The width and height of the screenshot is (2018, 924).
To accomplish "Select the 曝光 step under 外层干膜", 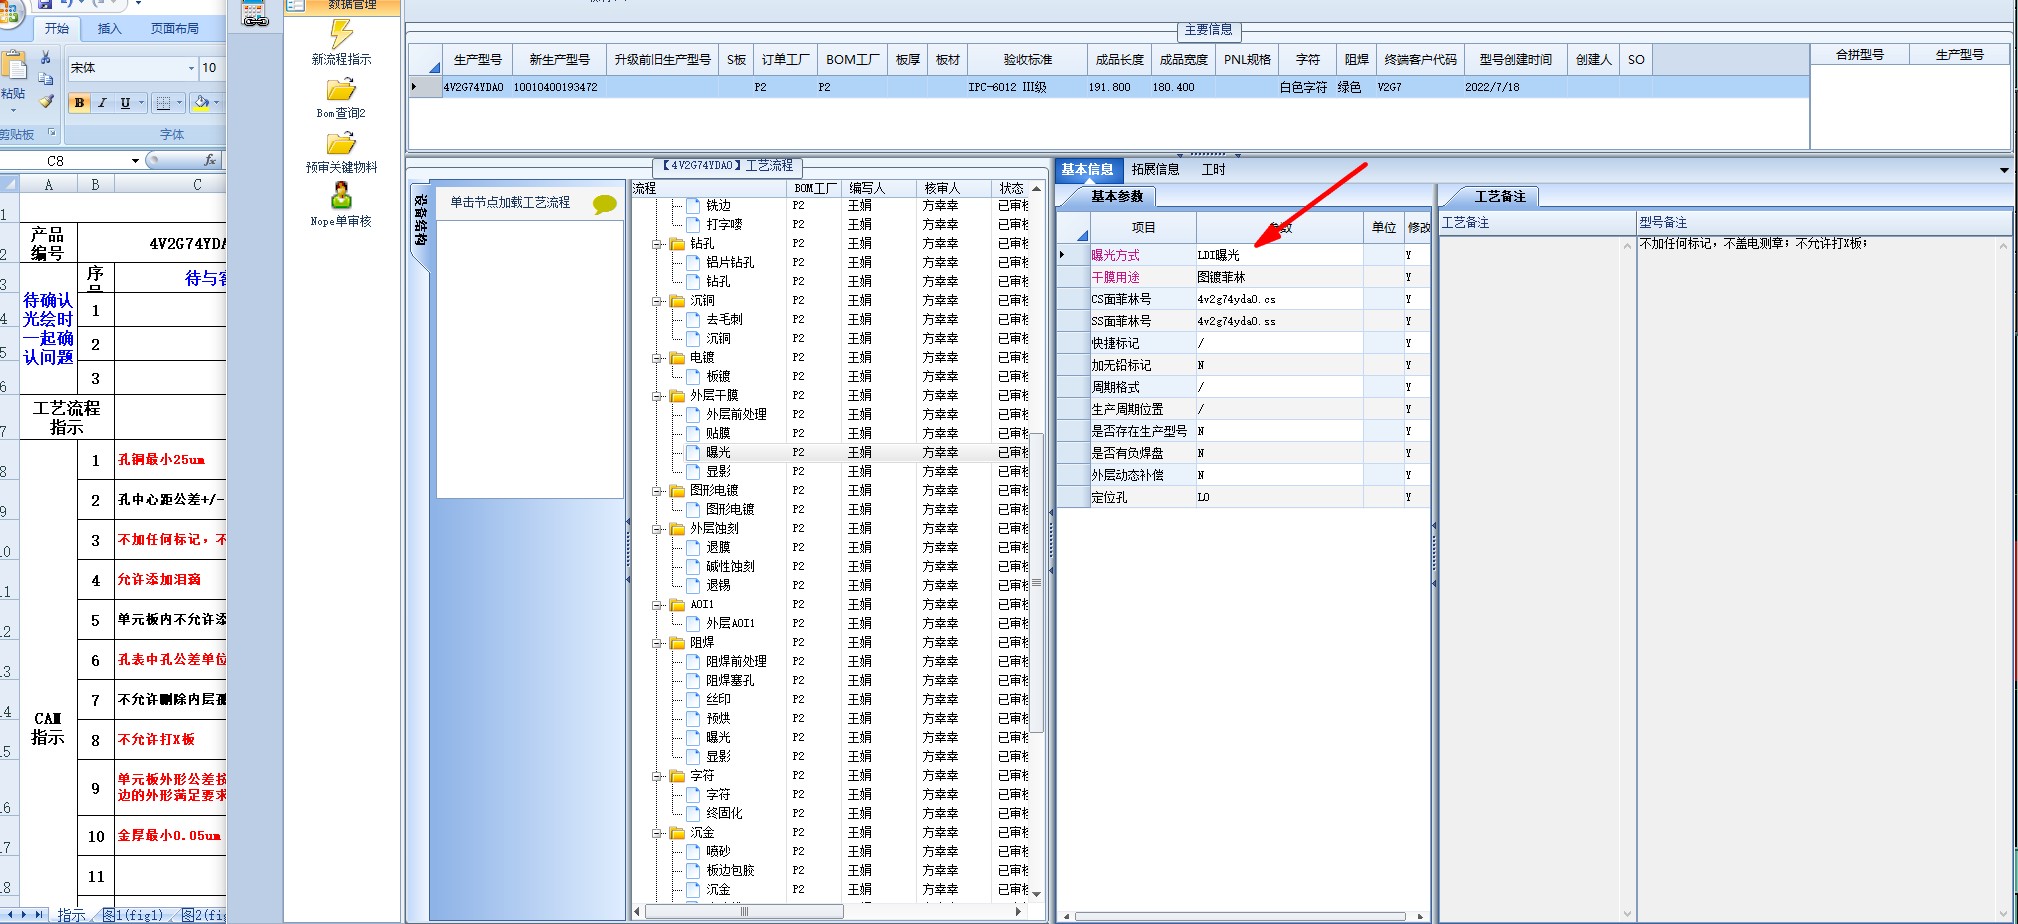I will click(718, 453).
